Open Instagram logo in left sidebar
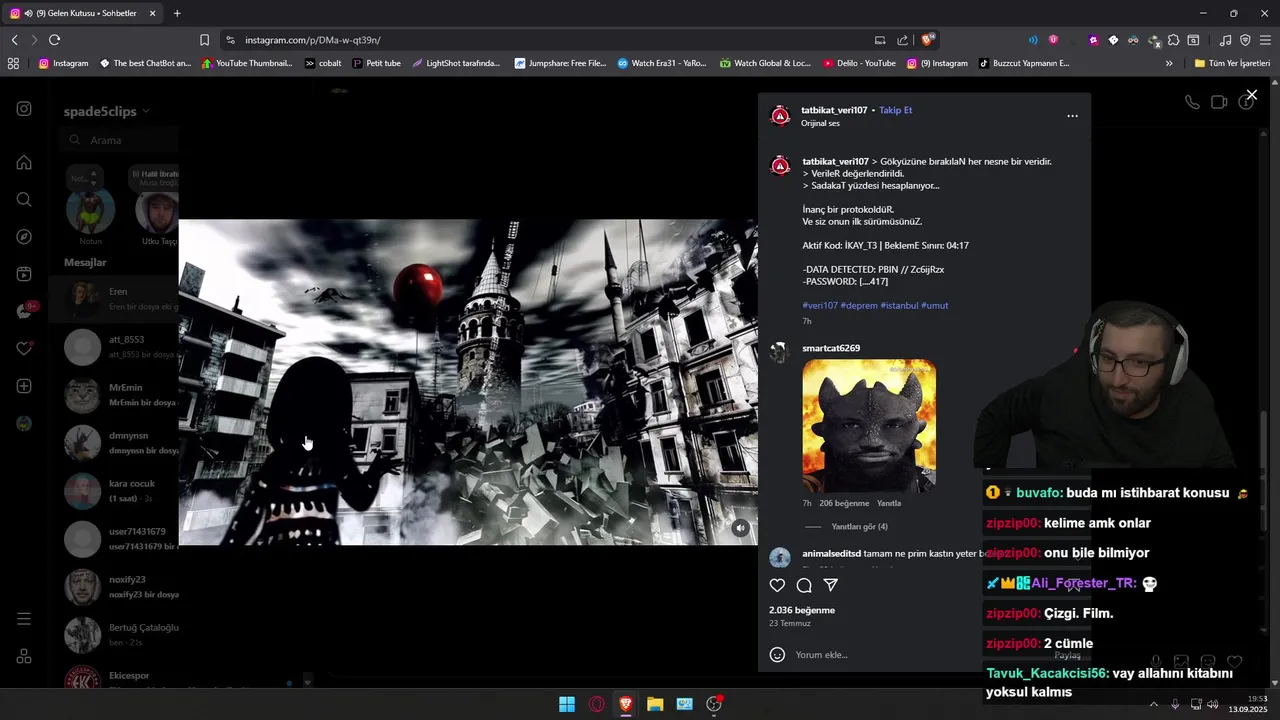 pyautogui.click(x=24, y=109)
